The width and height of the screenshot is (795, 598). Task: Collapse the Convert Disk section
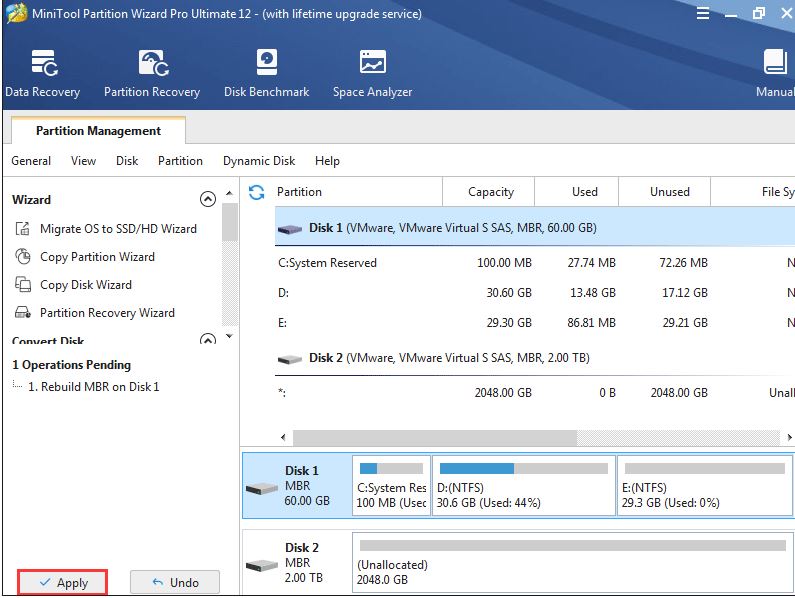point(208,339)
